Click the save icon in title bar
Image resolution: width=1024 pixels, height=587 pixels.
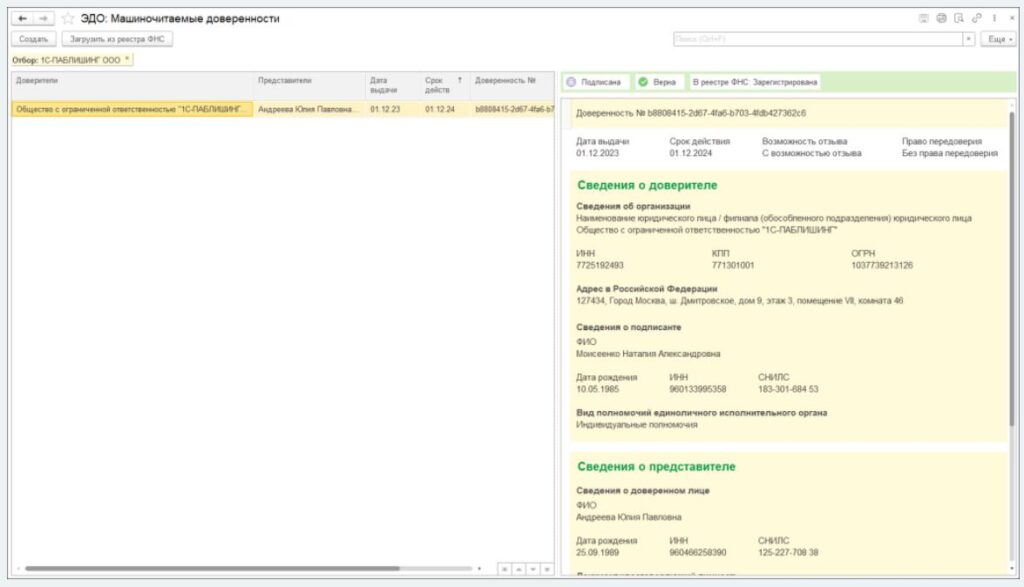coord(923,18)
